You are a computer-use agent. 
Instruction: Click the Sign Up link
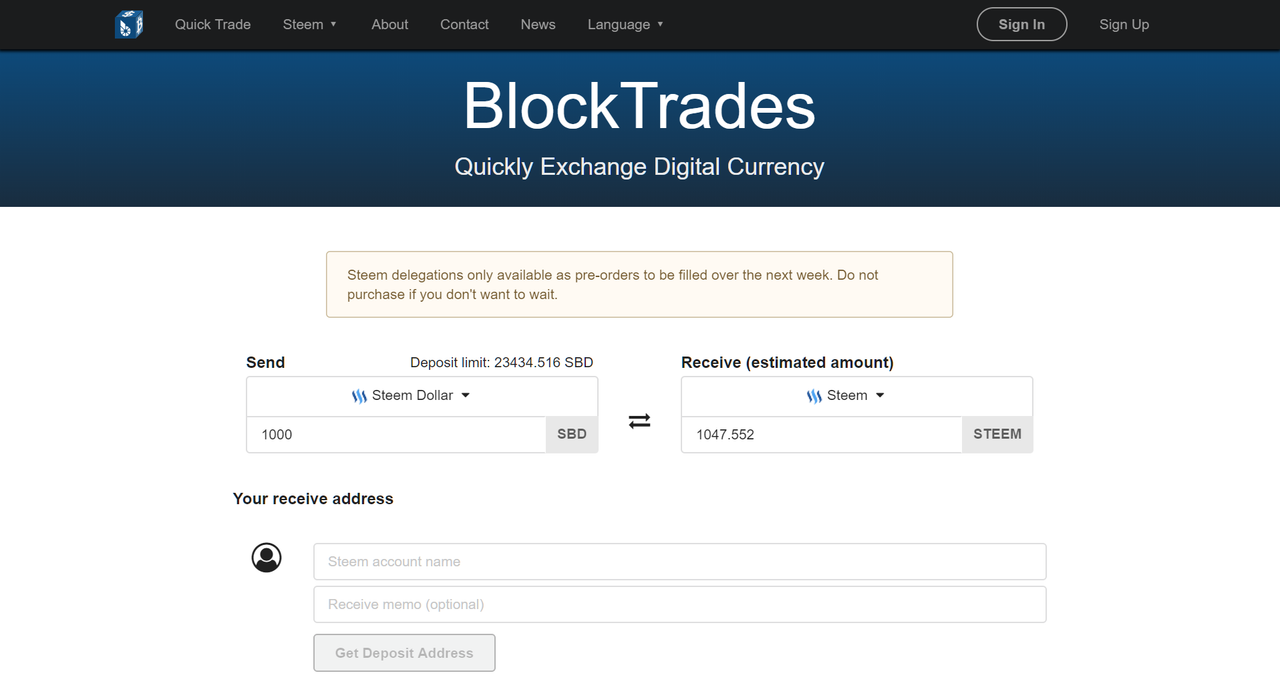click(1124, 24)
